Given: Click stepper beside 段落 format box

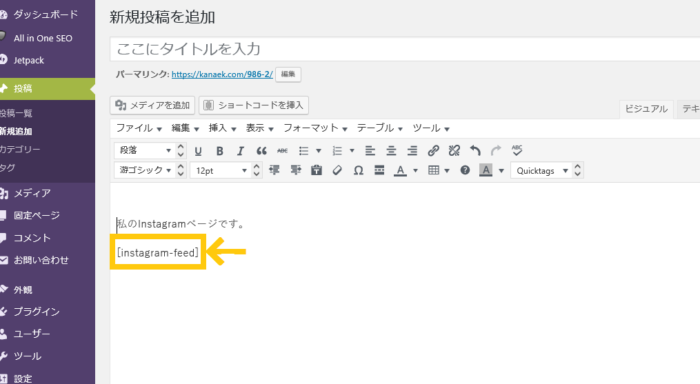Looking at the screenshot, I should click(180, 150).
